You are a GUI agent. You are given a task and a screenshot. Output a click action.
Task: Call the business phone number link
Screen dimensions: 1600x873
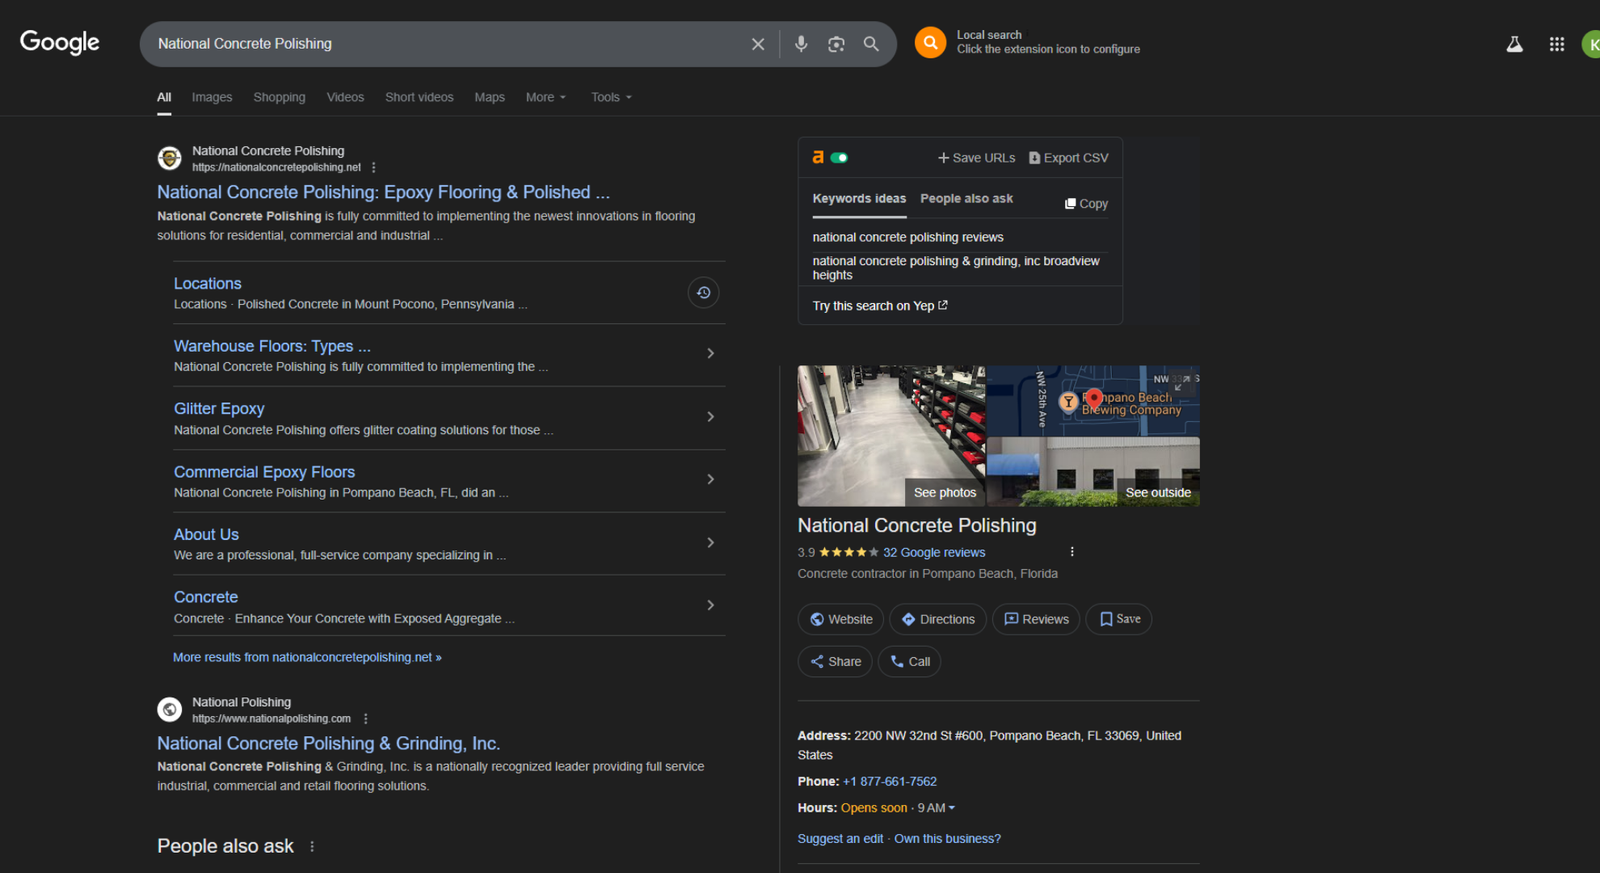coord(889,782)
